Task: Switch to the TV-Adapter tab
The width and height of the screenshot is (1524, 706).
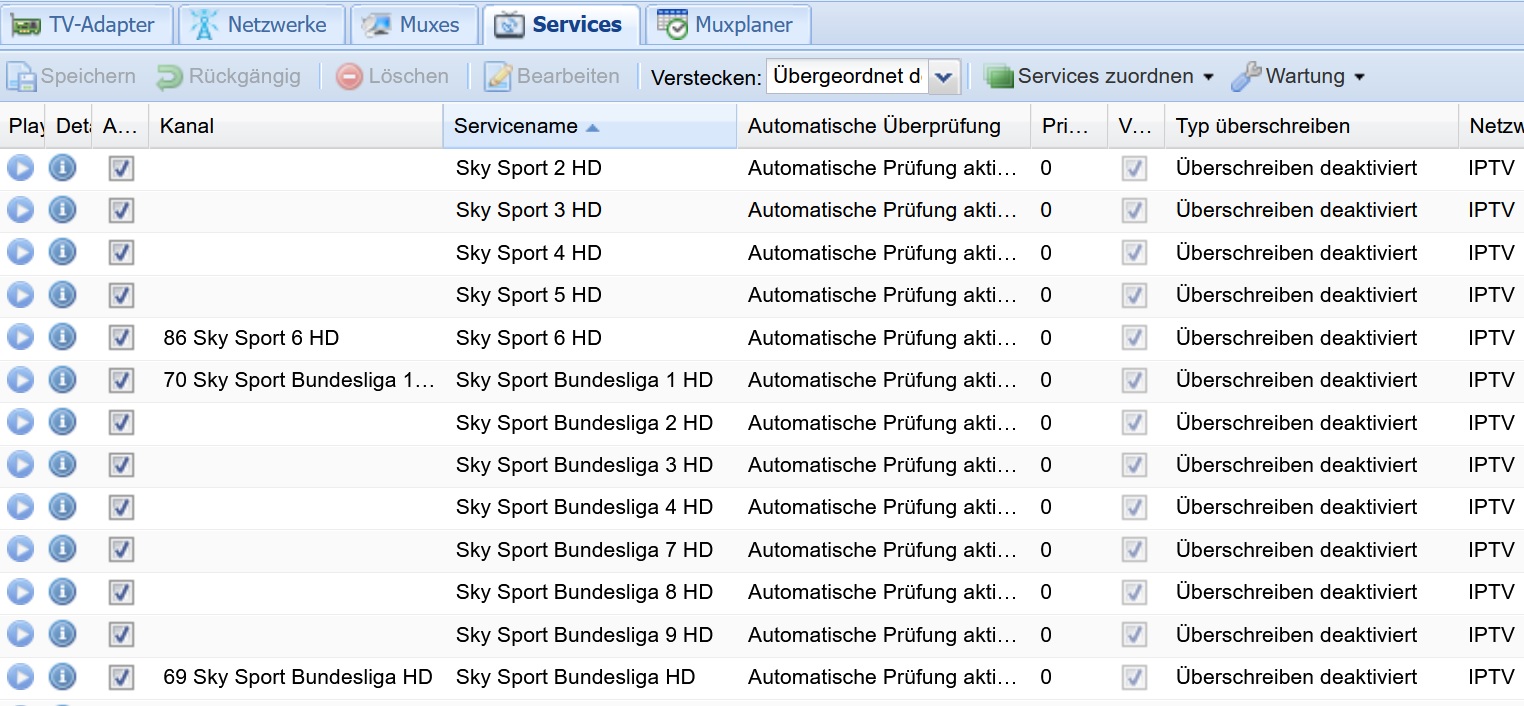Action: click(x=87, y=25)
